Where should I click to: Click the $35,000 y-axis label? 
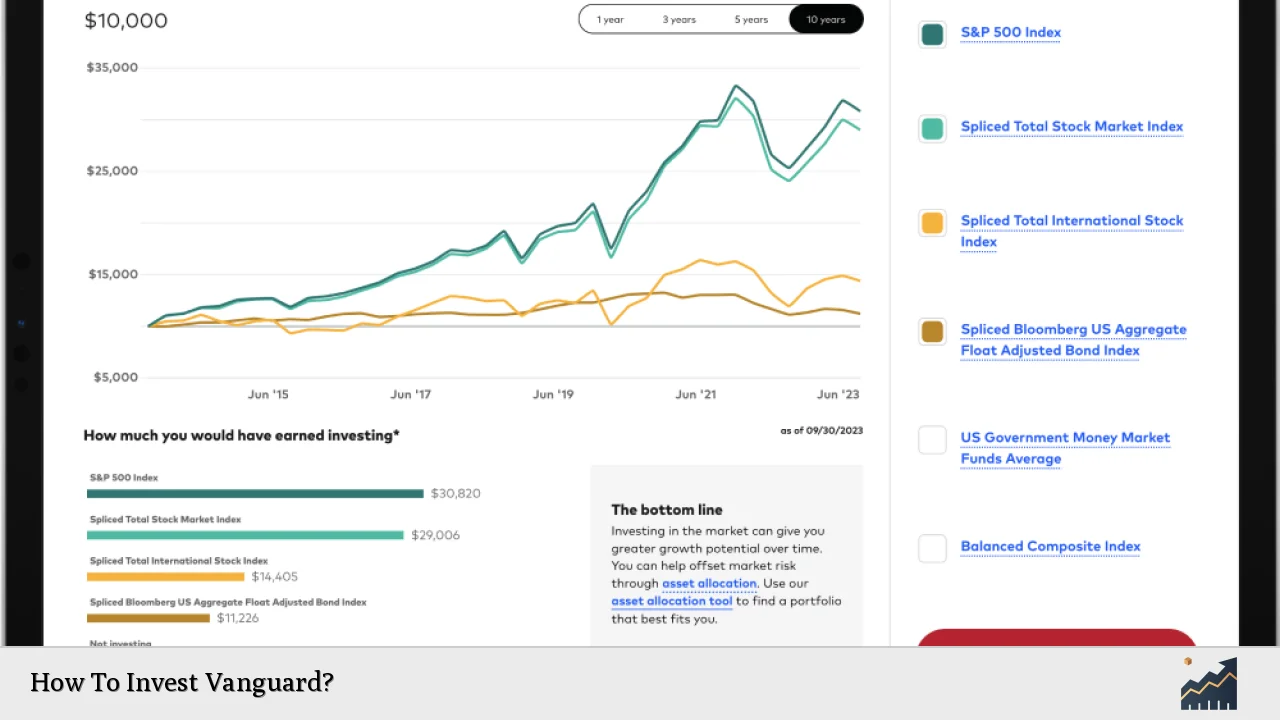(x=112, y=68)
